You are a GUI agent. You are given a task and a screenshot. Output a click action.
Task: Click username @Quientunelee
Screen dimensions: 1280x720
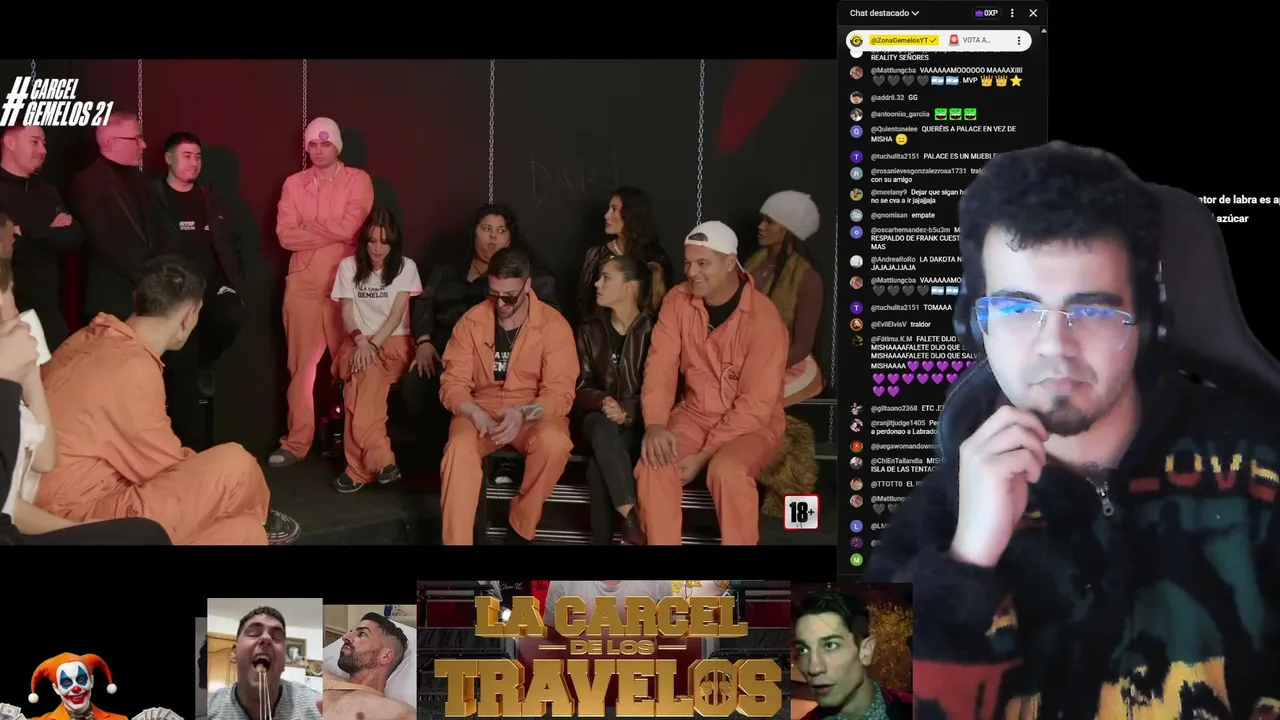(894, 129)
